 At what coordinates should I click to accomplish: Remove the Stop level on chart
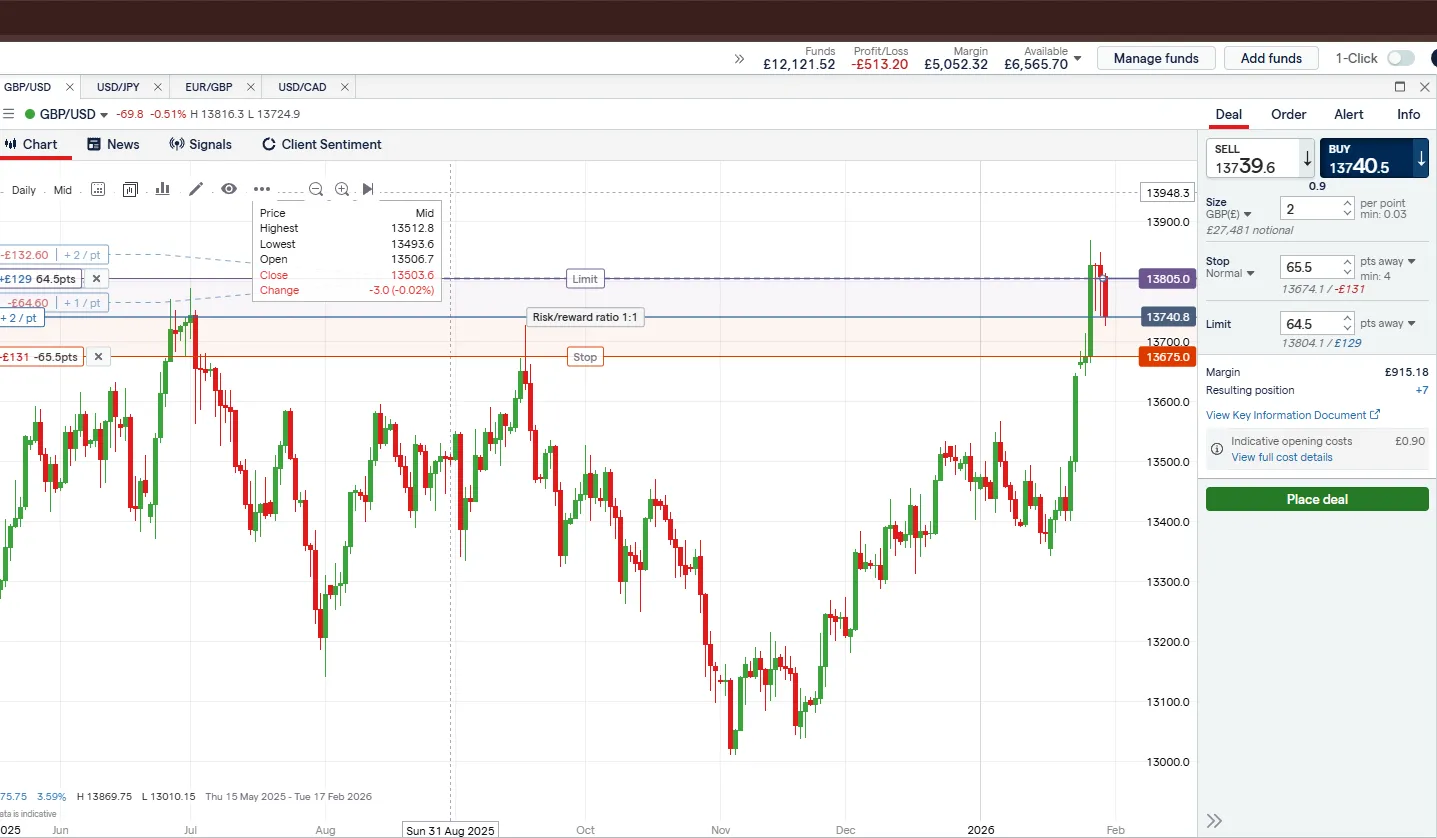coord(98,357)
